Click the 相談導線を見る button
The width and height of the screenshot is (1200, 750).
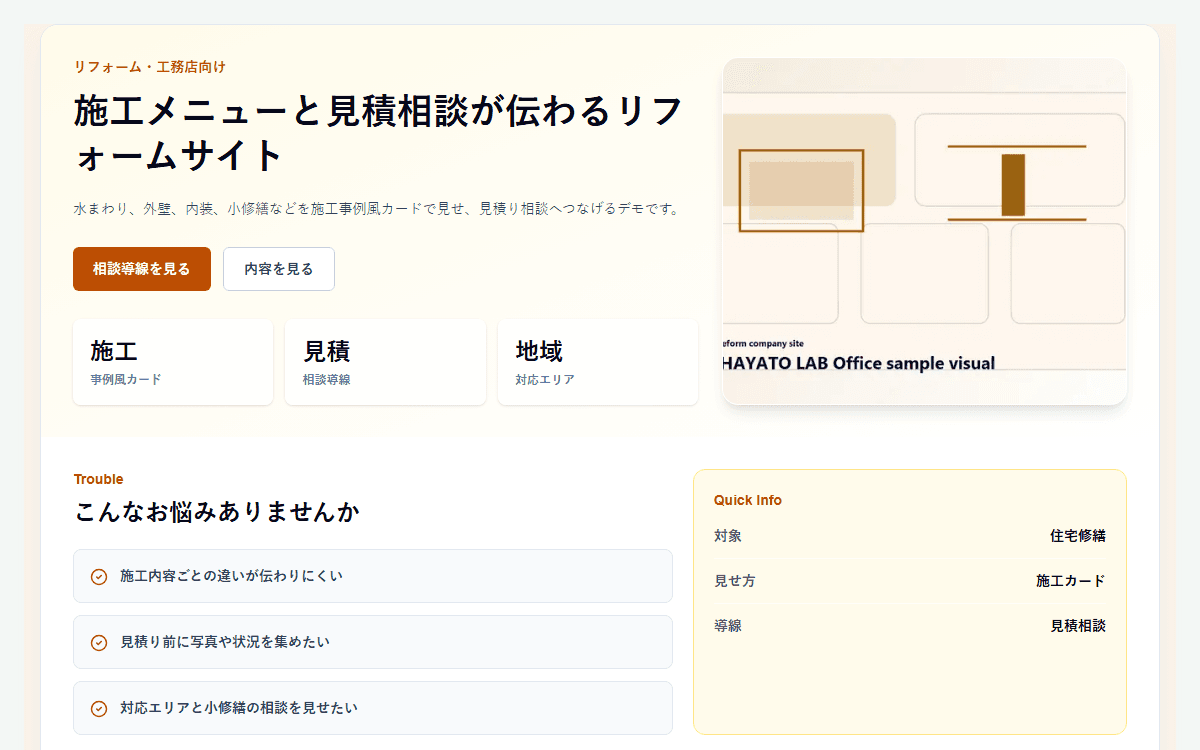(142, 269)
